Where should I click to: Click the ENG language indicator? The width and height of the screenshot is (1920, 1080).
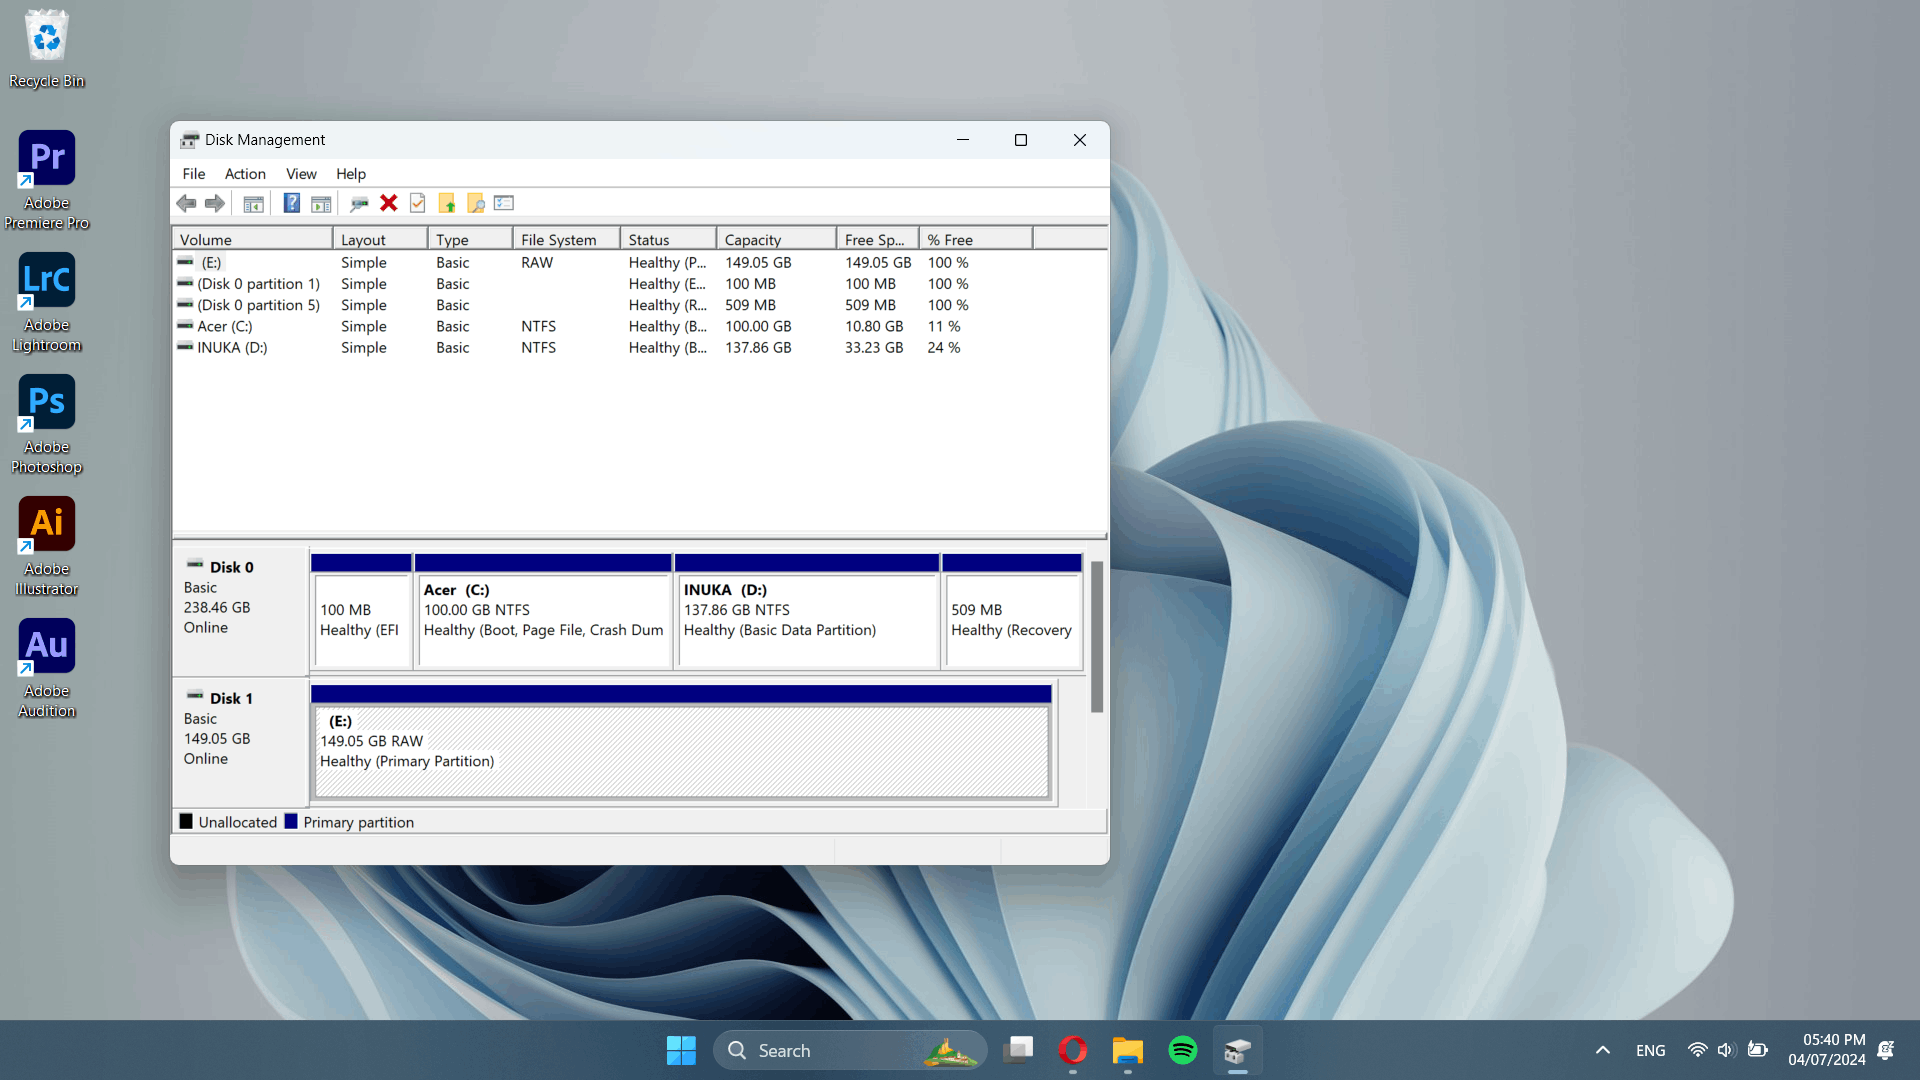(x=1651, y=1050)
